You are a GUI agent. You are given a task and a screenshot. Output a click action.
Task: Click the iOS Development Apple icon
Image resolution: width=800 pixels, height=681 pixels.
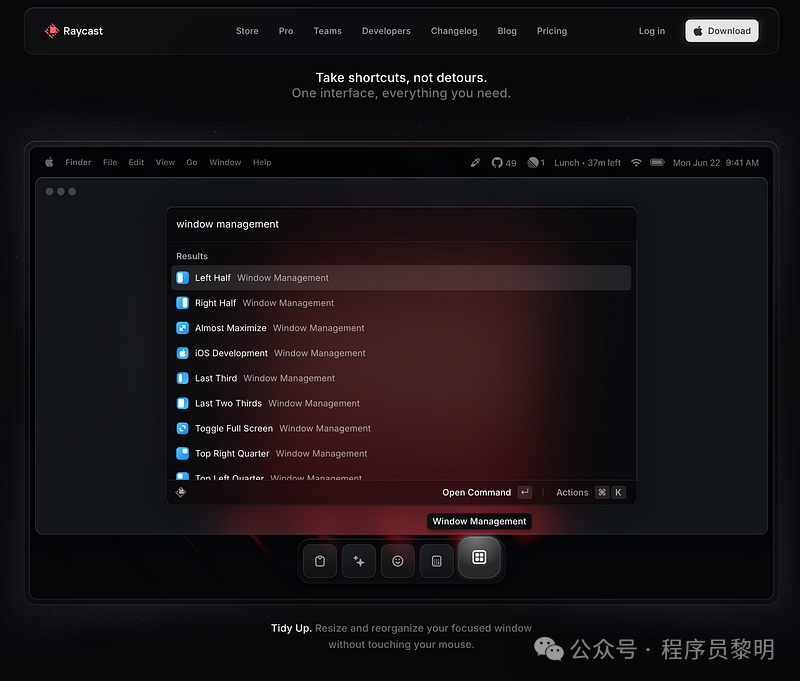pos(183,353)
